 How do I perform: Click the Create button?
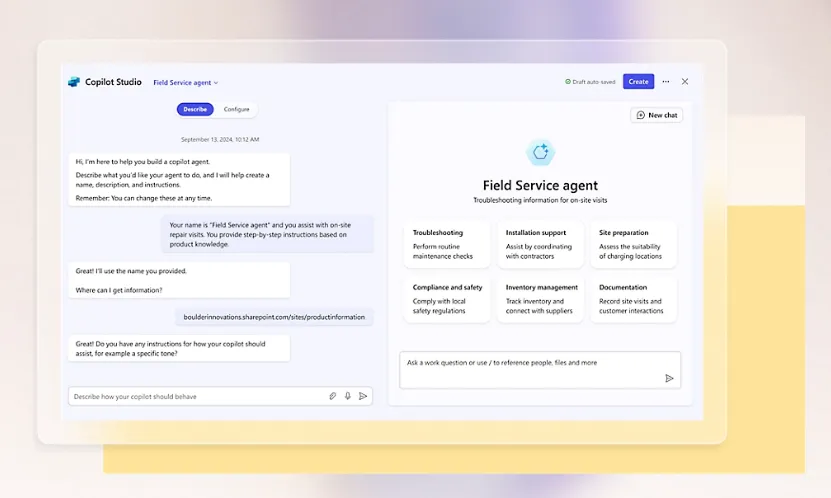coord(638,82)
